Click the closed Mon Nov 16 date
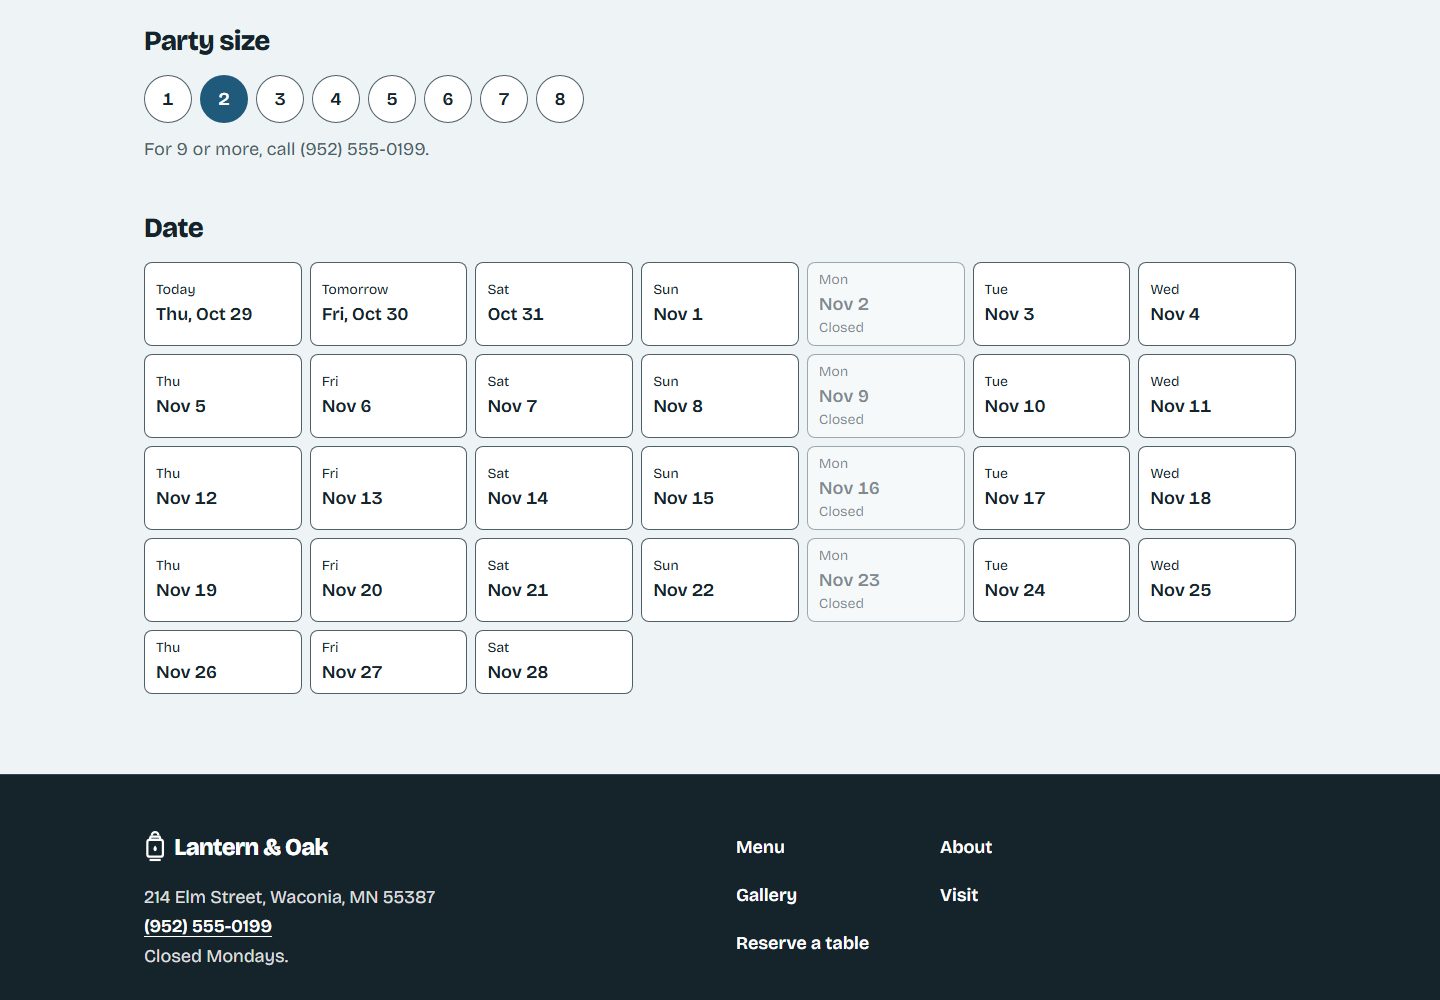The height and width of the screenshot is (1000, 1440). click(886, 488)
